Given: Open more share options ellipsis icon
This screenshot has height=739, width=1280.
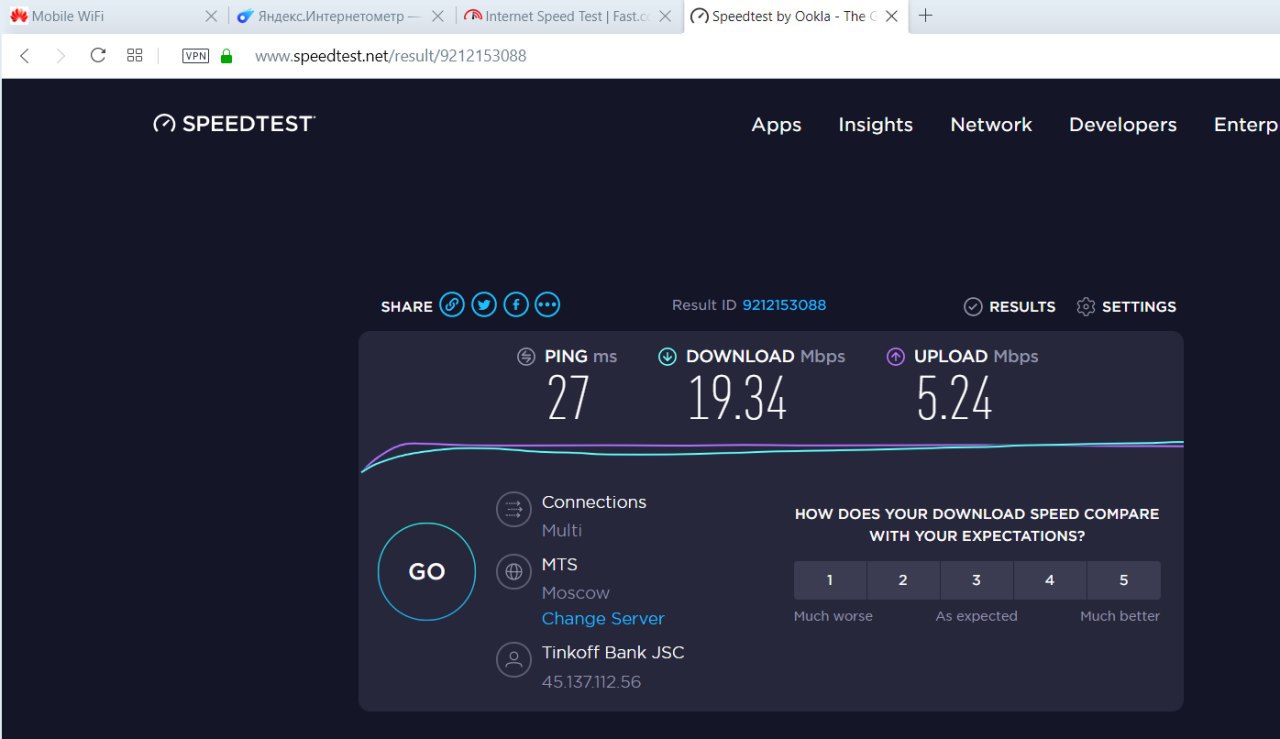Looking at the screenshot, I should [548, 305].
